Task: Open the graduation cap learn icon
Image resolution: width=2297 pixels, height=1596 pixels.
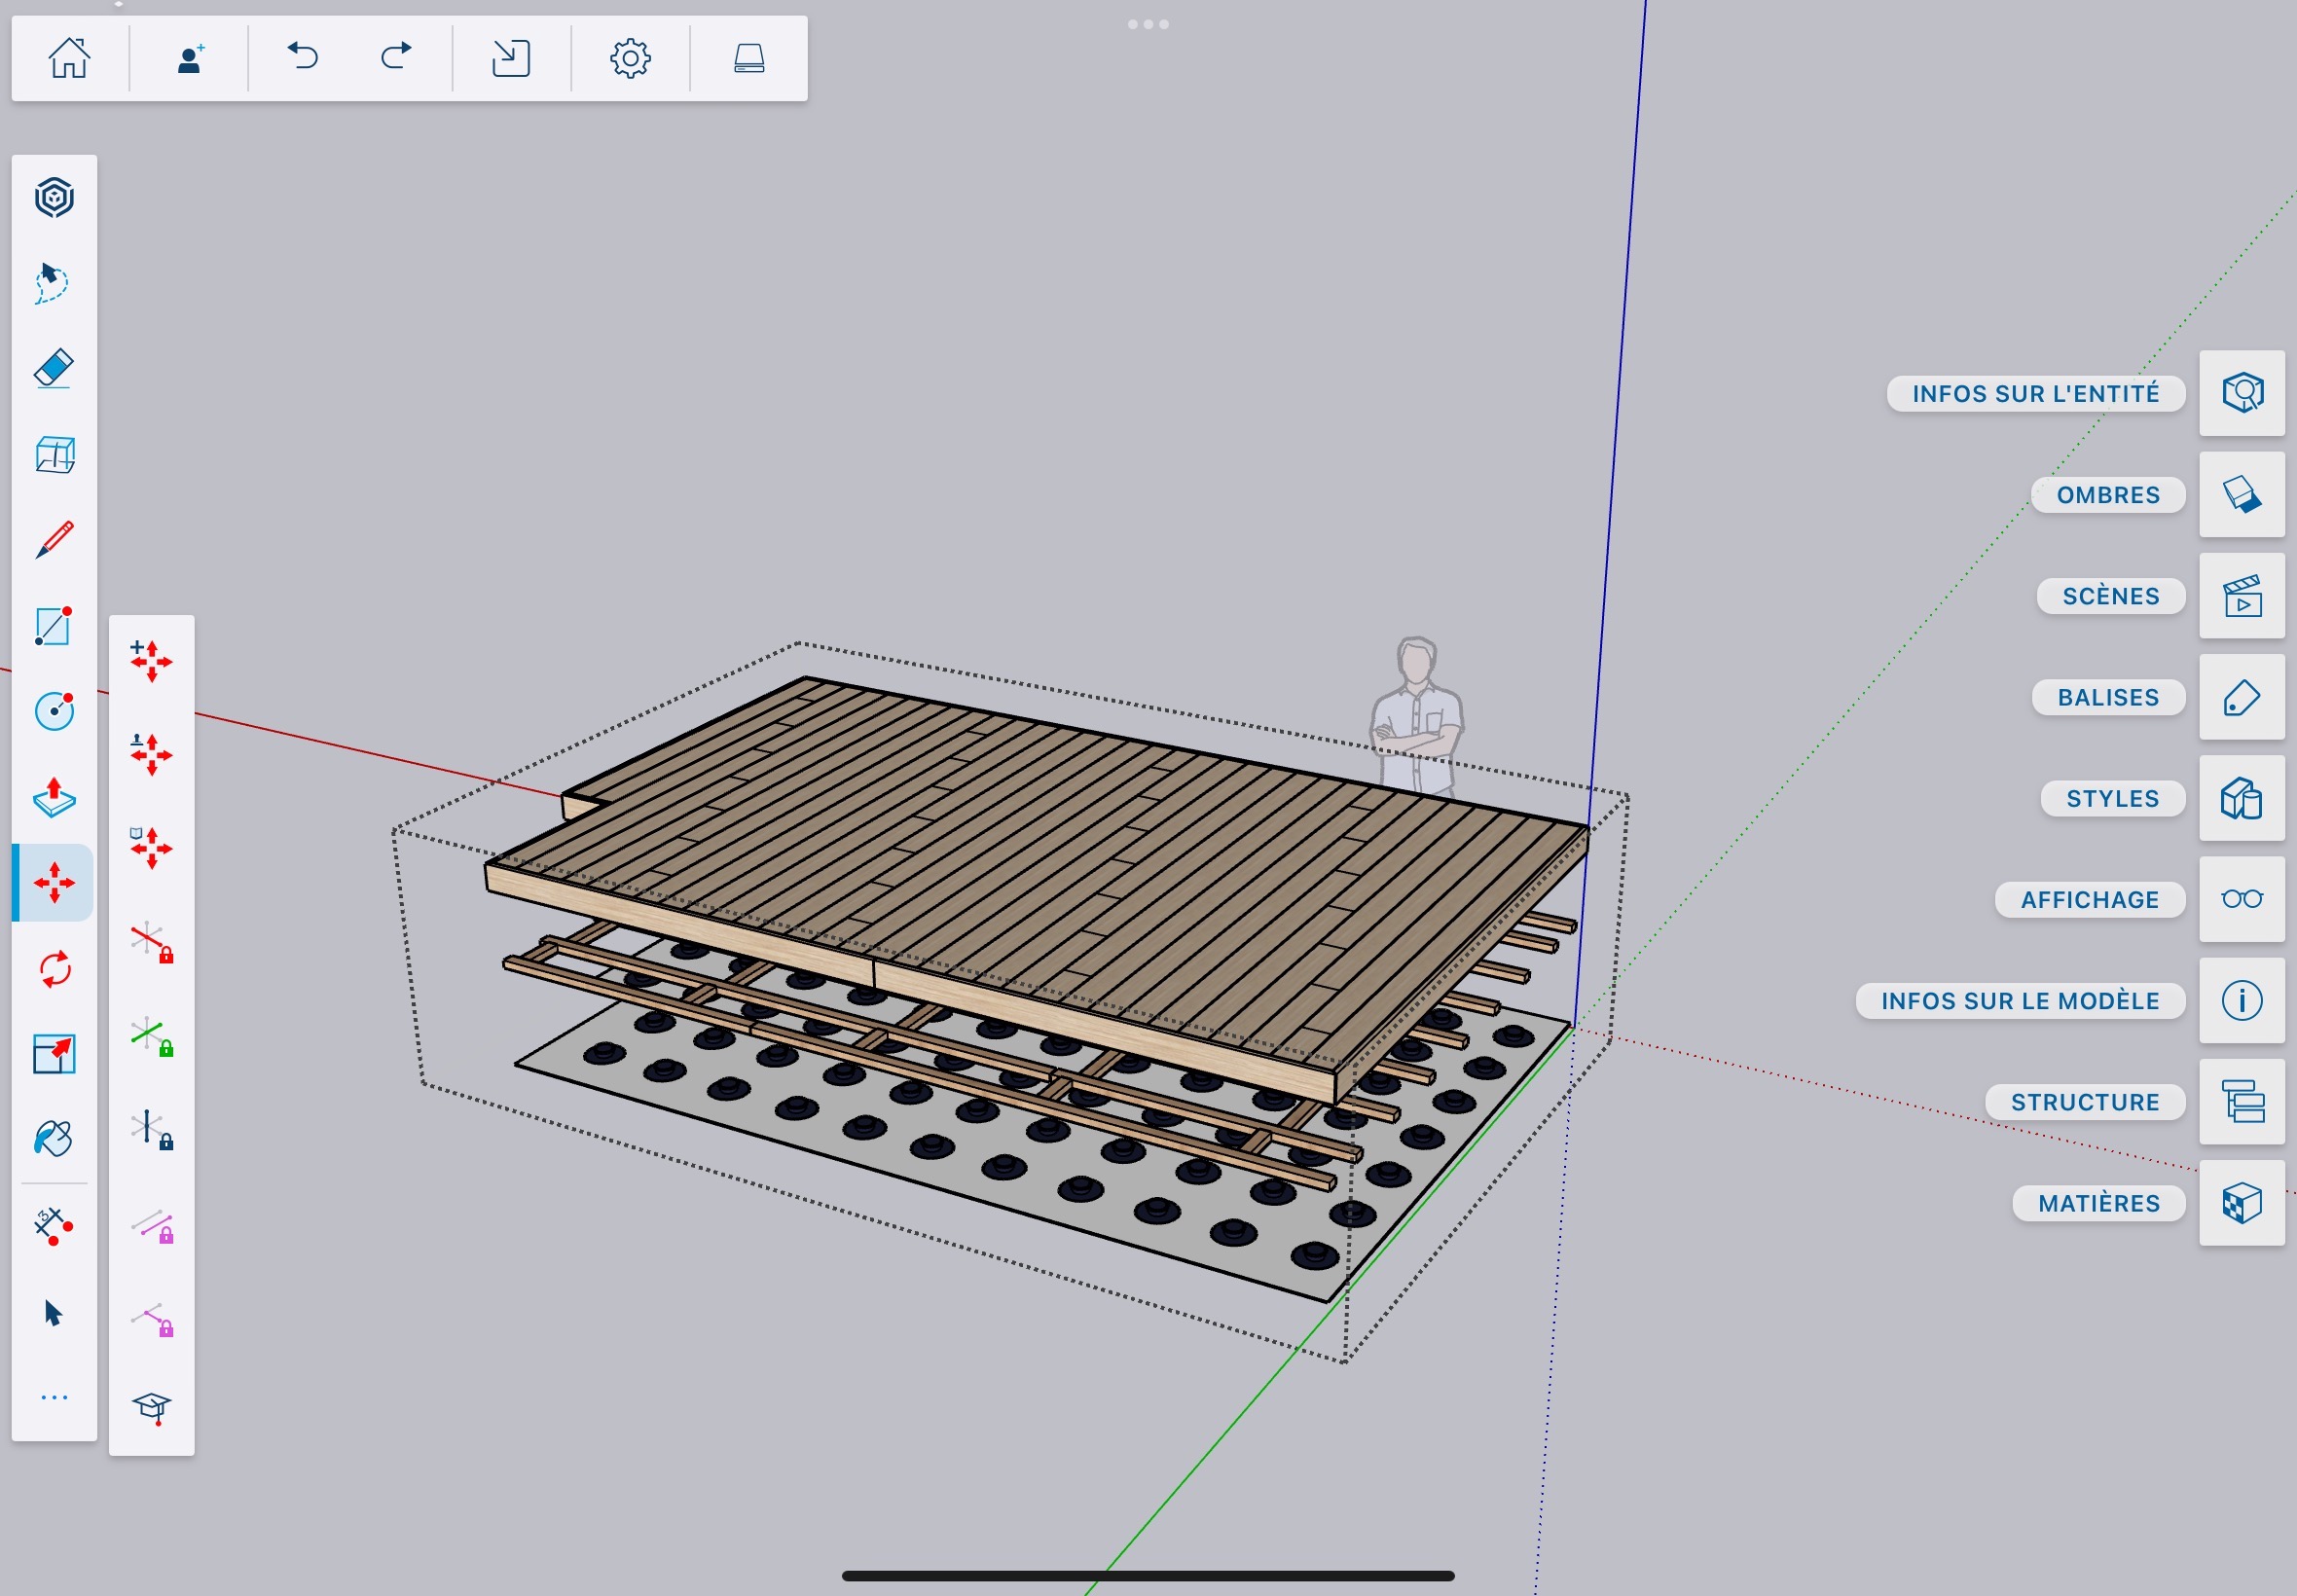Action: pyautogui.click(x=152, y=1408)
